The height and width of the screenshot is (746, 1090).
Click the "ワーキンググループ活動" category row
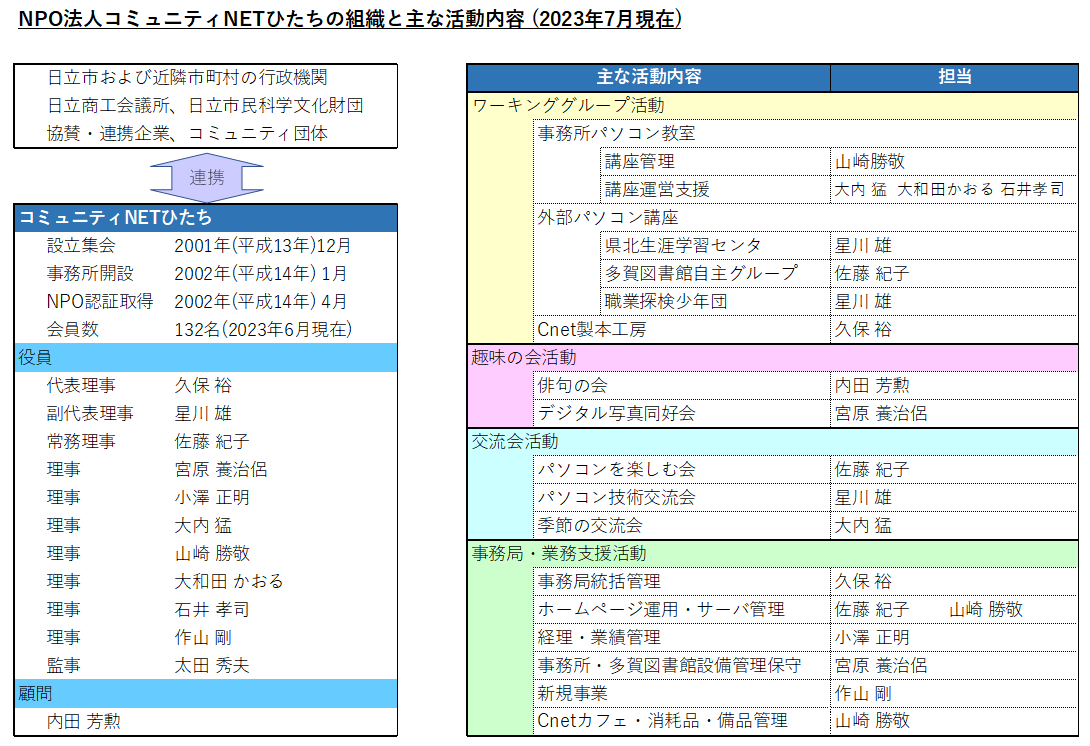pos(772,105)
